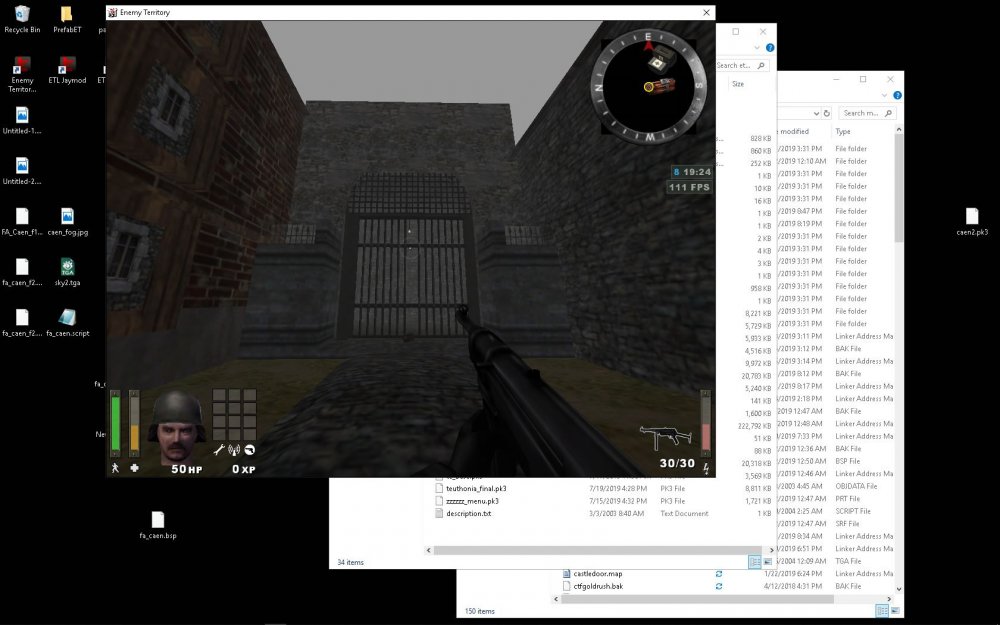Screen dimensions: 1000x625
Task: Click the 30/30 ammo counter
Action: [x=677, y=464]
